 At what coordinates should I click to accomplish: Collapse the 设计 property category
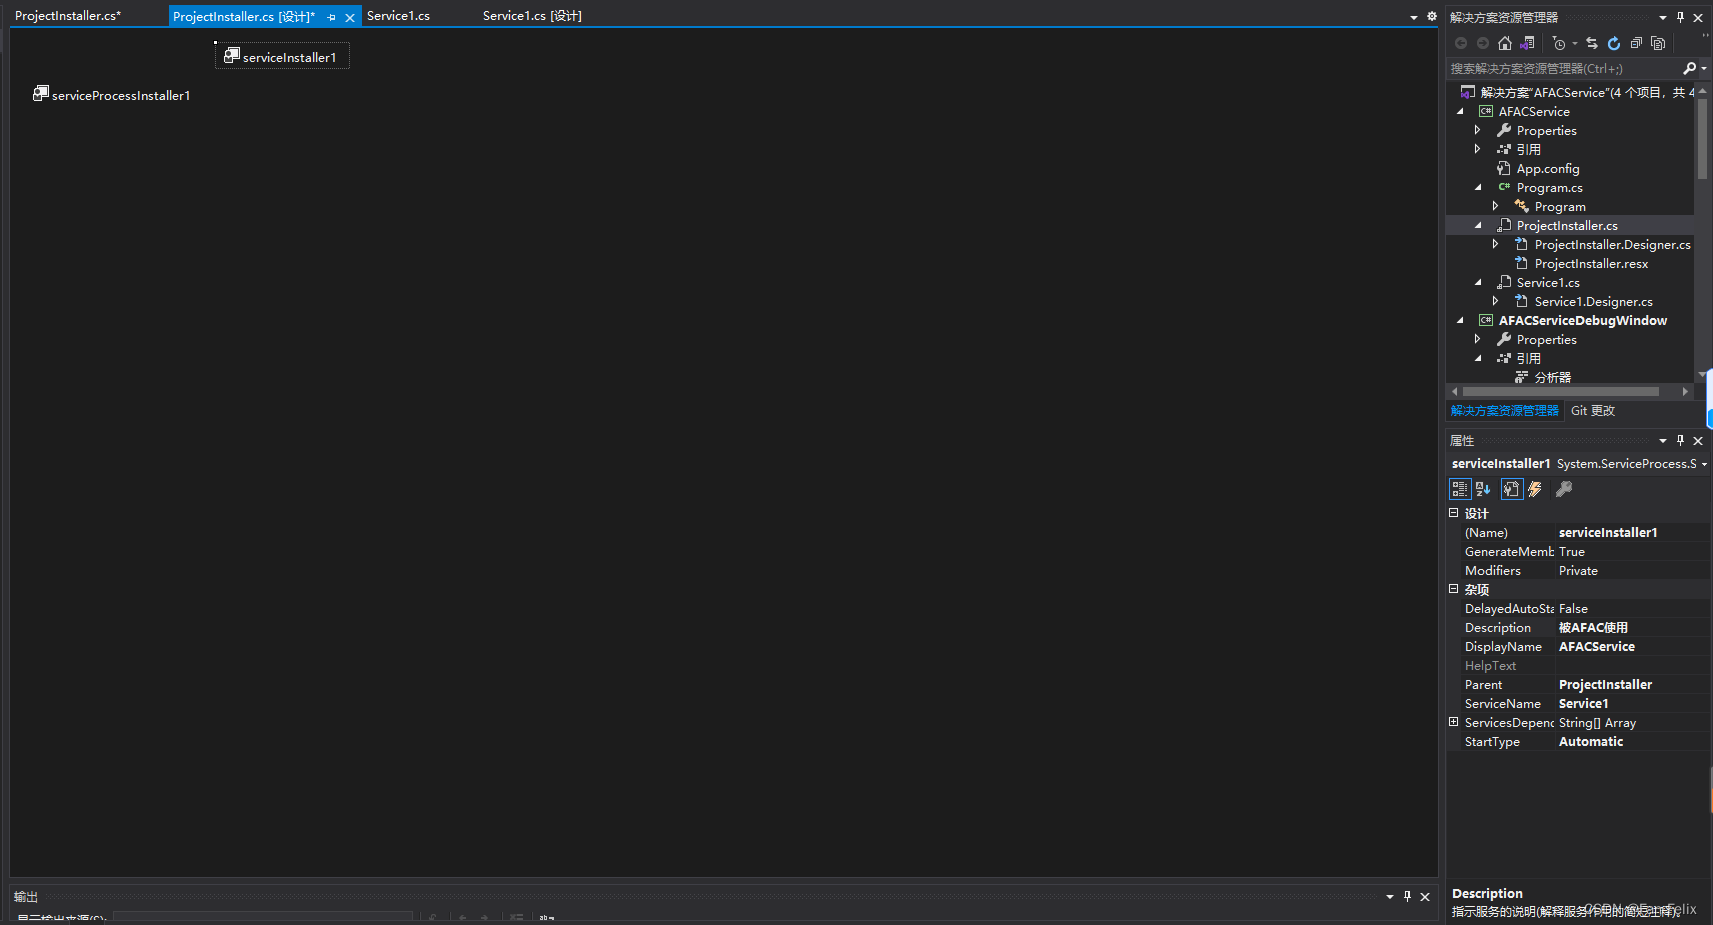1454,513
